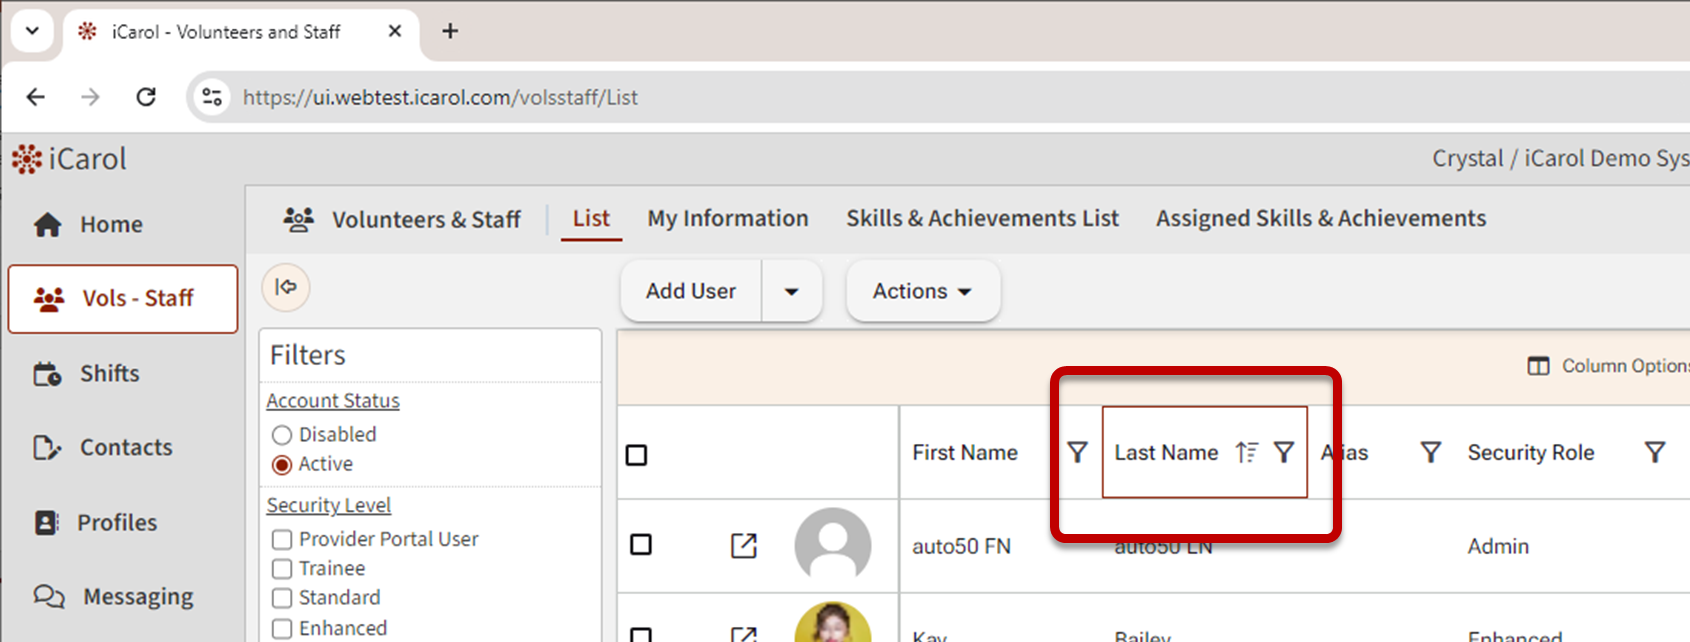
Task: Switch to the My Information tab
Action: point(727,218)
